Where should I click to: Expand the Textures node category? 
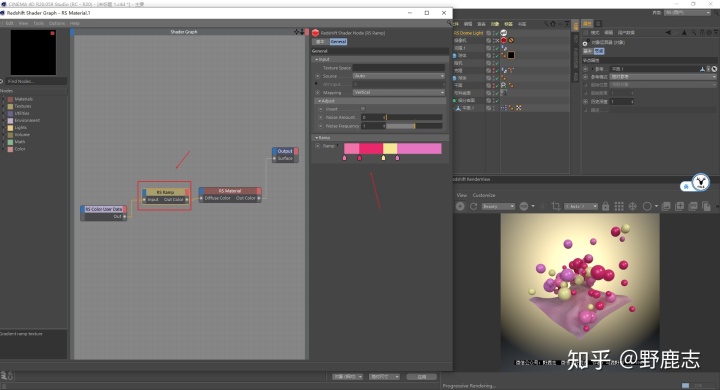coord(4,106)
